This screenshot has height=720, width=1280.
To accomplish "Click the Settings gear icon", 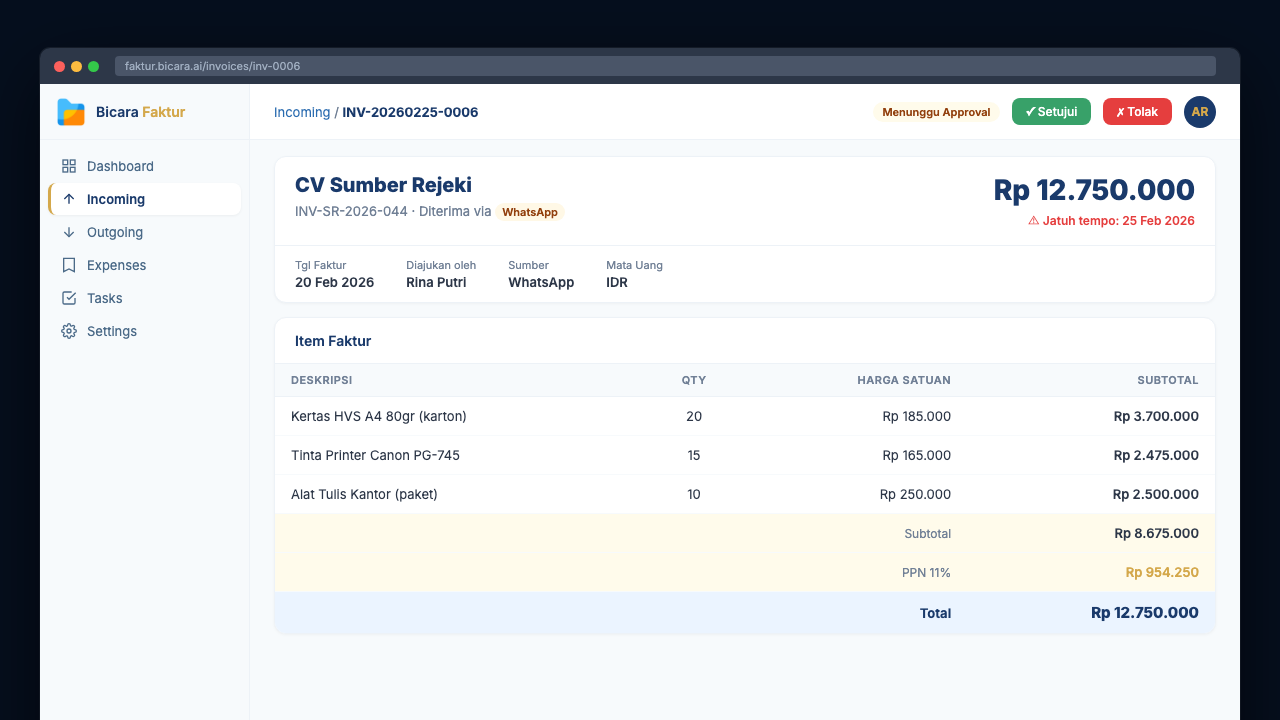I will click(x=69, y=331).
